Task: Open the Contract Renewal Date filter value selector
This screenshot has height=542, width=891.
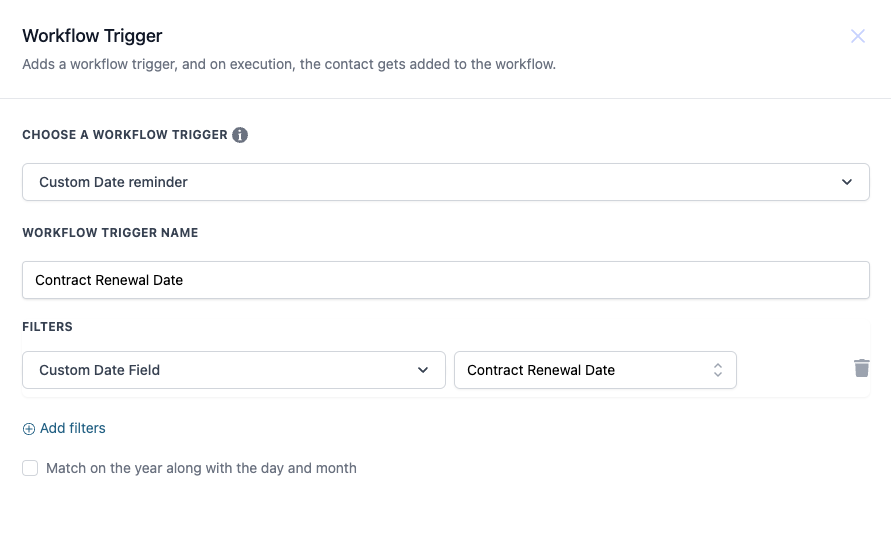Action: click(594, 370)
